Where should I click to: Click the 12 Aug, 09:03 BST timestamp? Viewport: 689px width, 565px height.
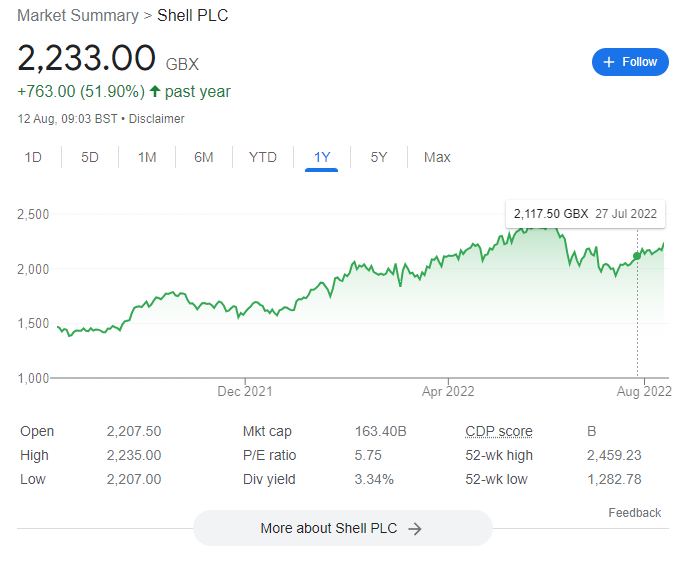67,119
